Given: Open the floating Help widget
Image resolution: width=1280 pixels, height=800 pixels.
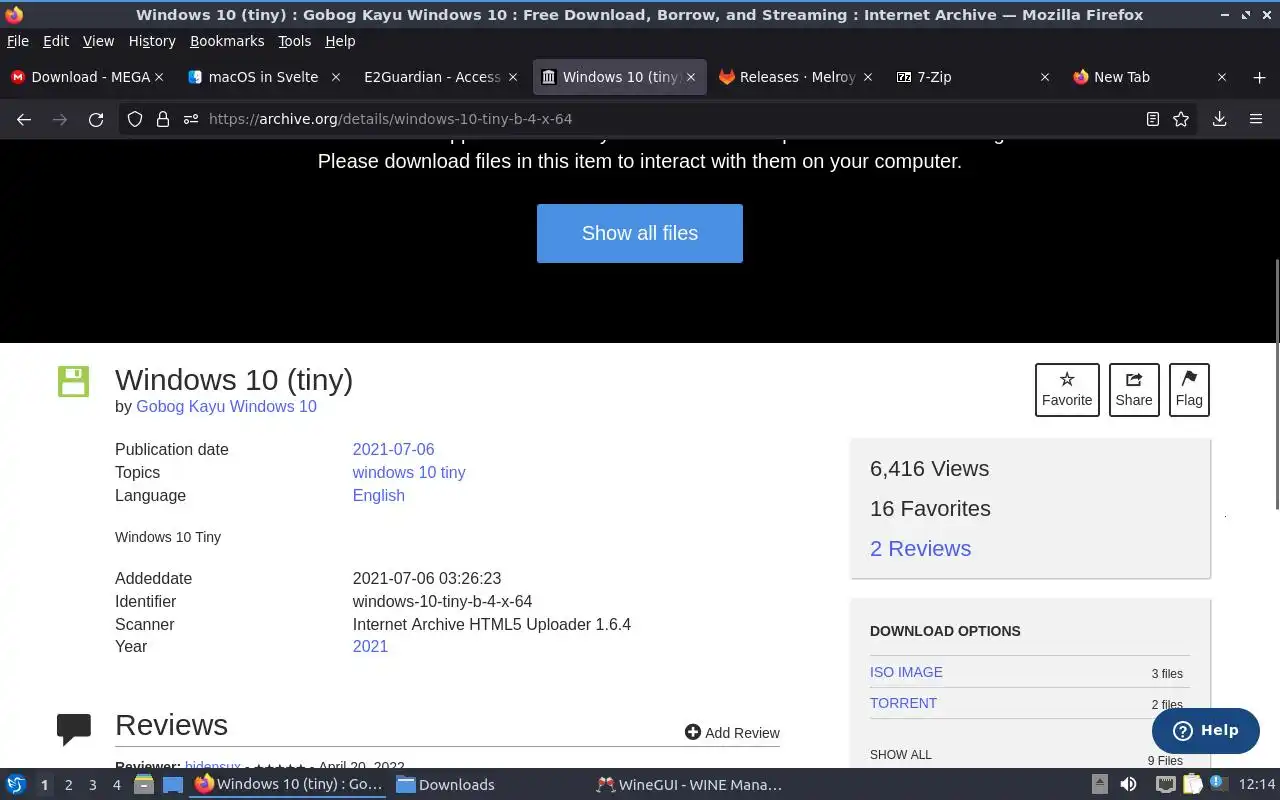Looking at the screenshot, I should coord(1205,731).
